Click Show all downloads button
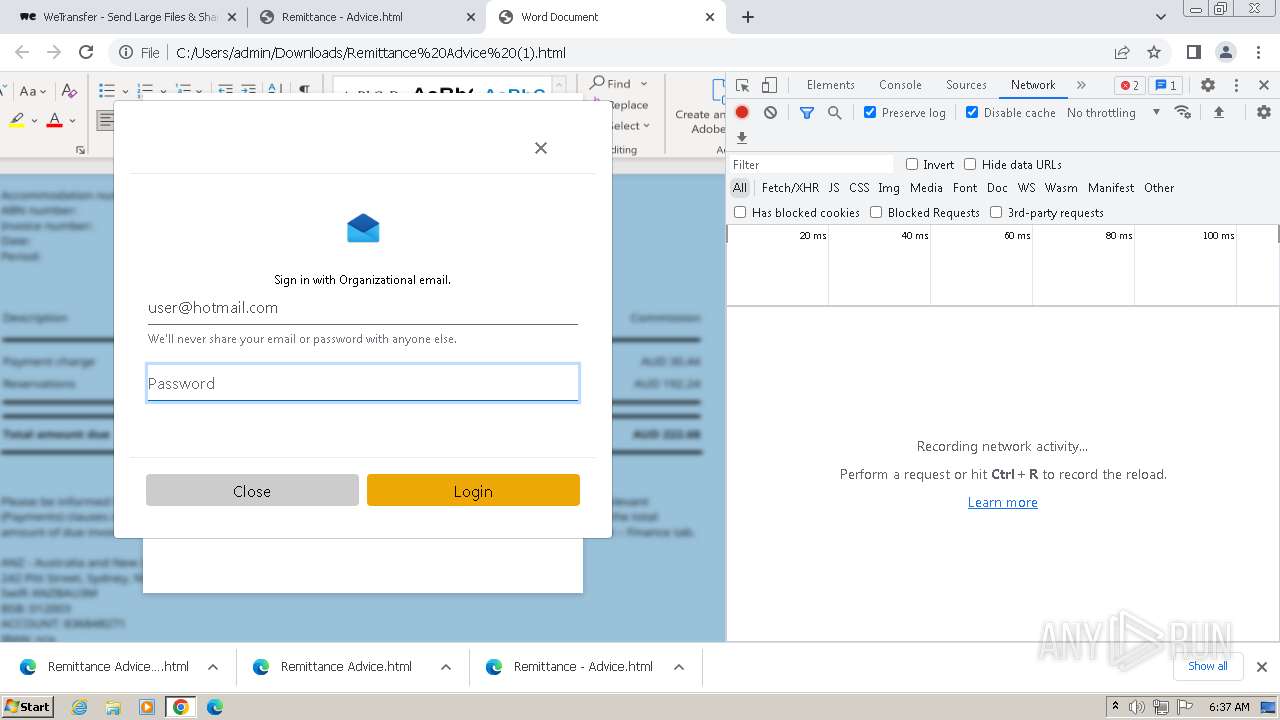1280x720 pixels. (1208, 666)
